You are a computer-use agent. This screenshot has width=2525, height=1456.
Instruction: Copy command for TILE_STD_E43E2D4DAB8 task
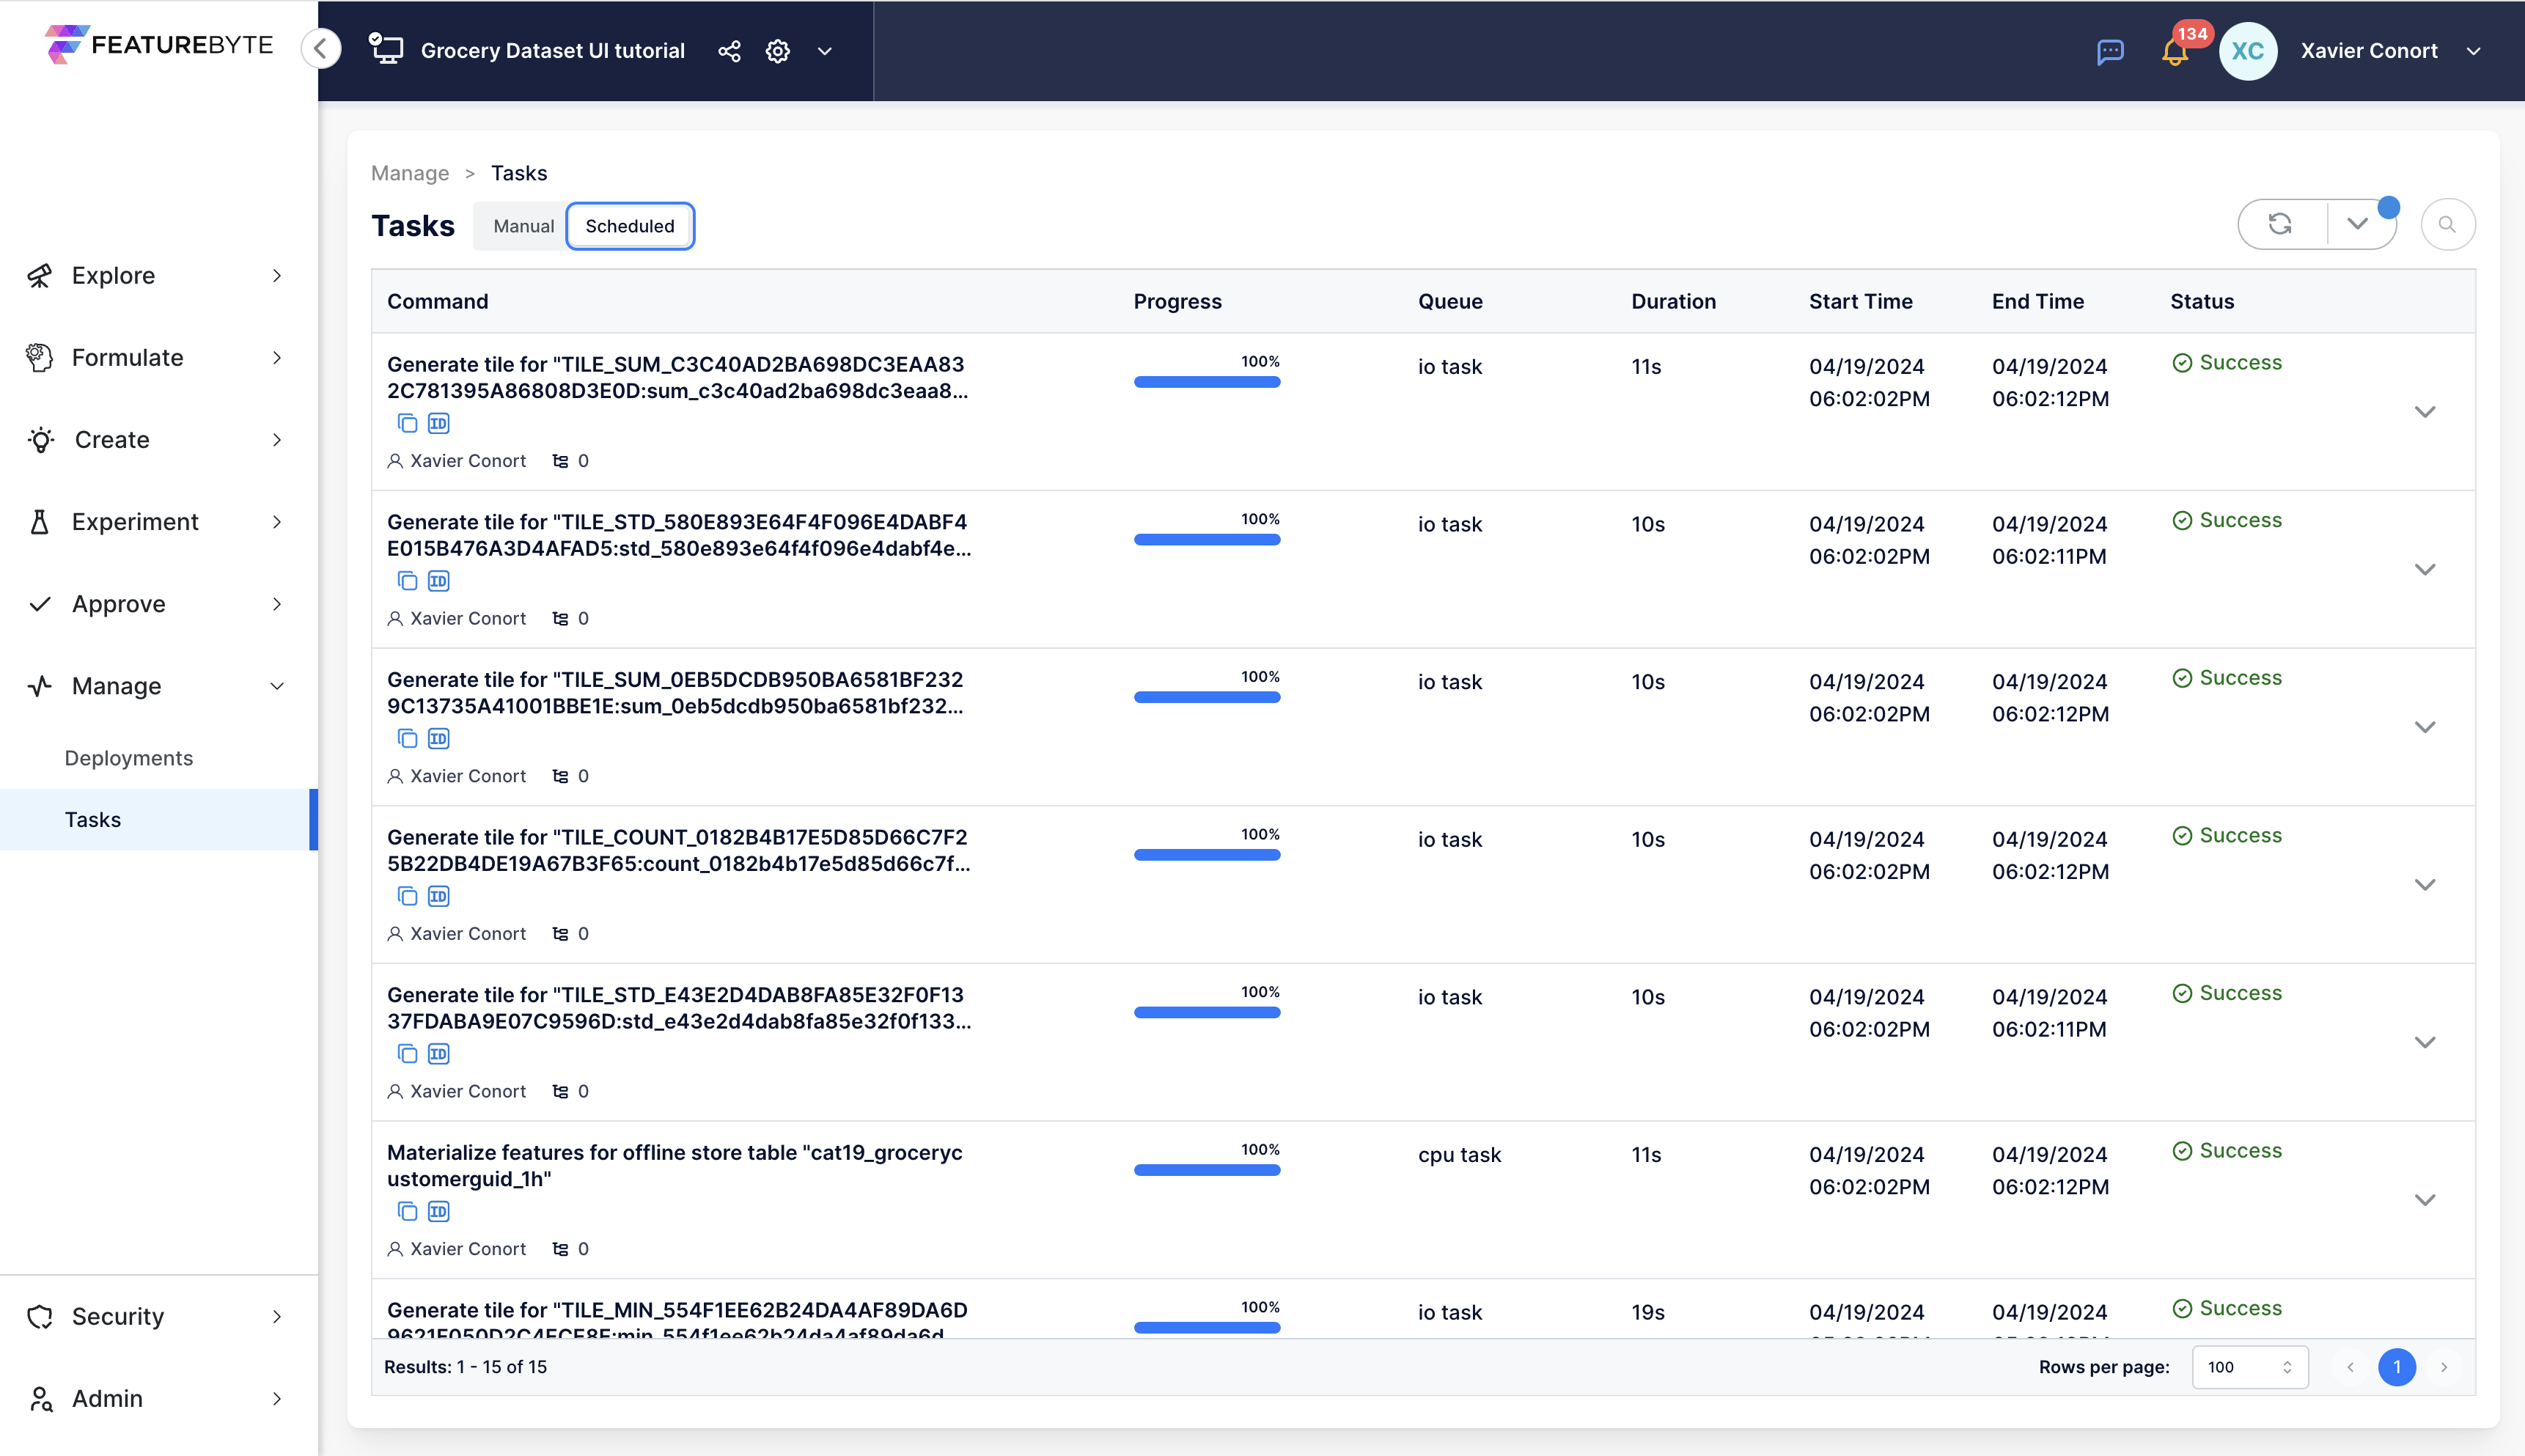click(x=407, y=1054)
